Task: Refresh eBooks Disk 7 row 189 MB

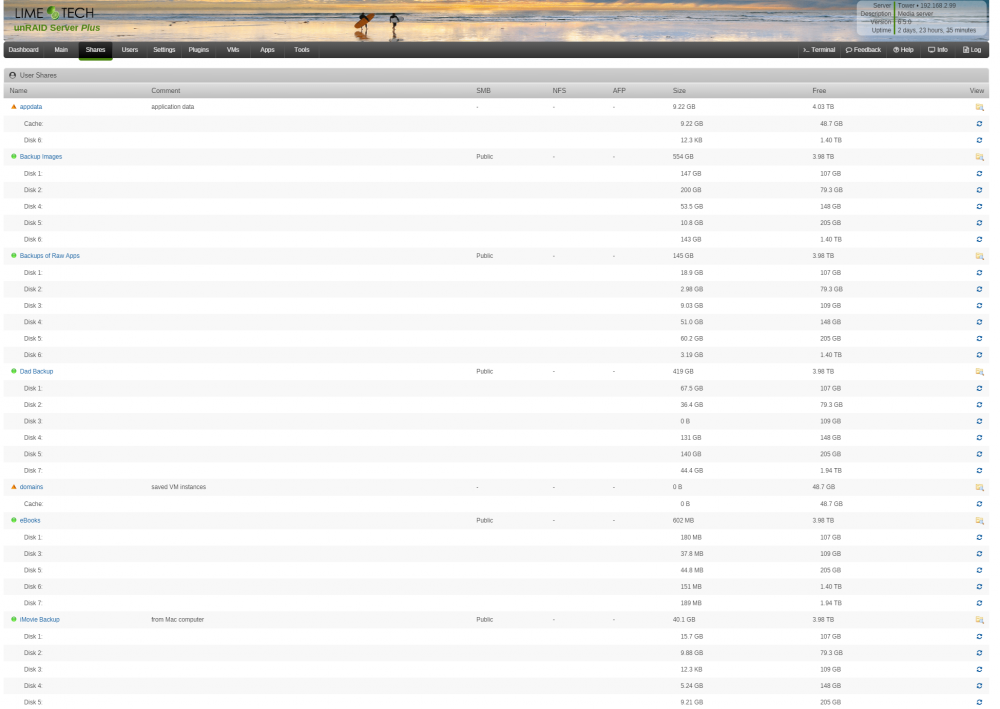Action: point(979,603)
